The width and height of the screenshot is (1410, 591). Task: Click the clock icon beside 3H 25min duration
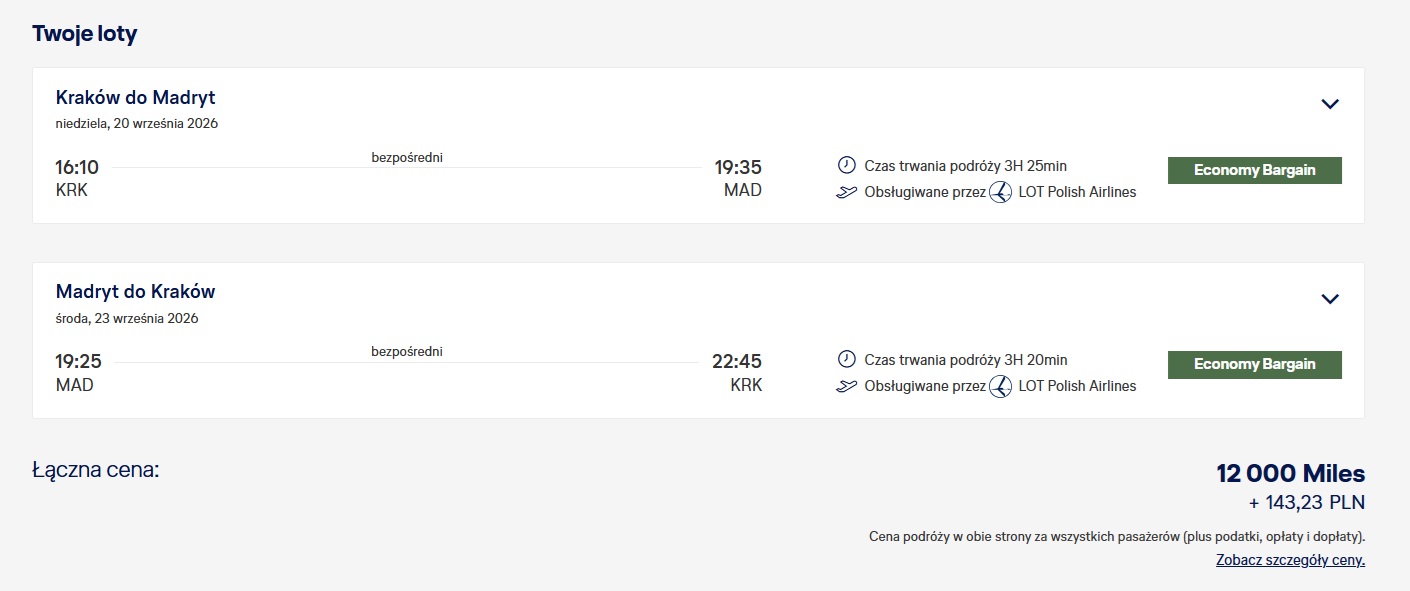tap(846, 165)
